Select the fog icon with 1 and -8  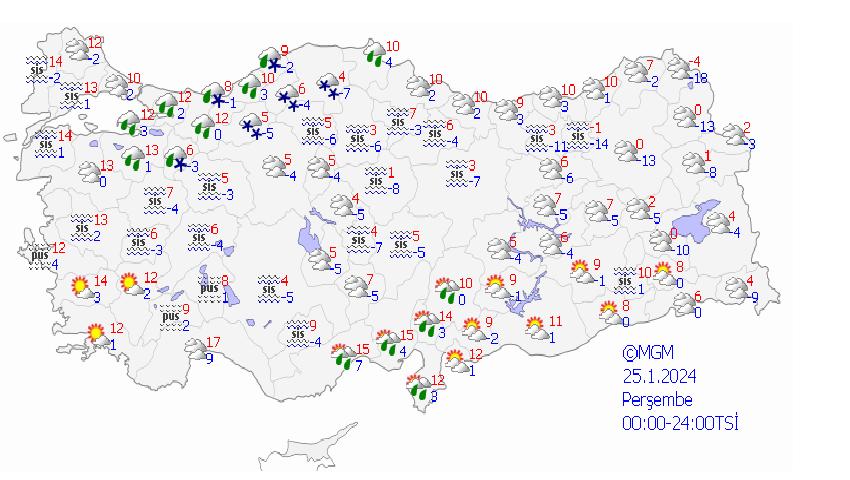(x=376, y=181)
